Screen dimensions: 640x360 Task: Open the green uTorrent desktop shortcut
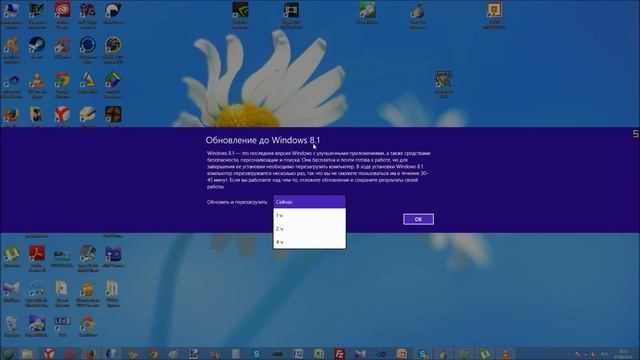tap(11, 257)
